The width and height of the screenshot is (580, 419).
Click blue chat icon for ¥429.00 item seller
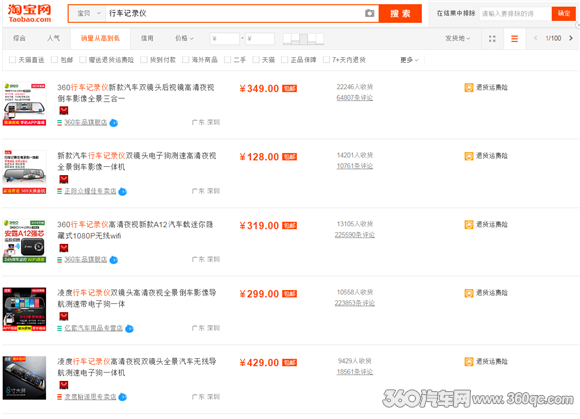click(122, 397)
